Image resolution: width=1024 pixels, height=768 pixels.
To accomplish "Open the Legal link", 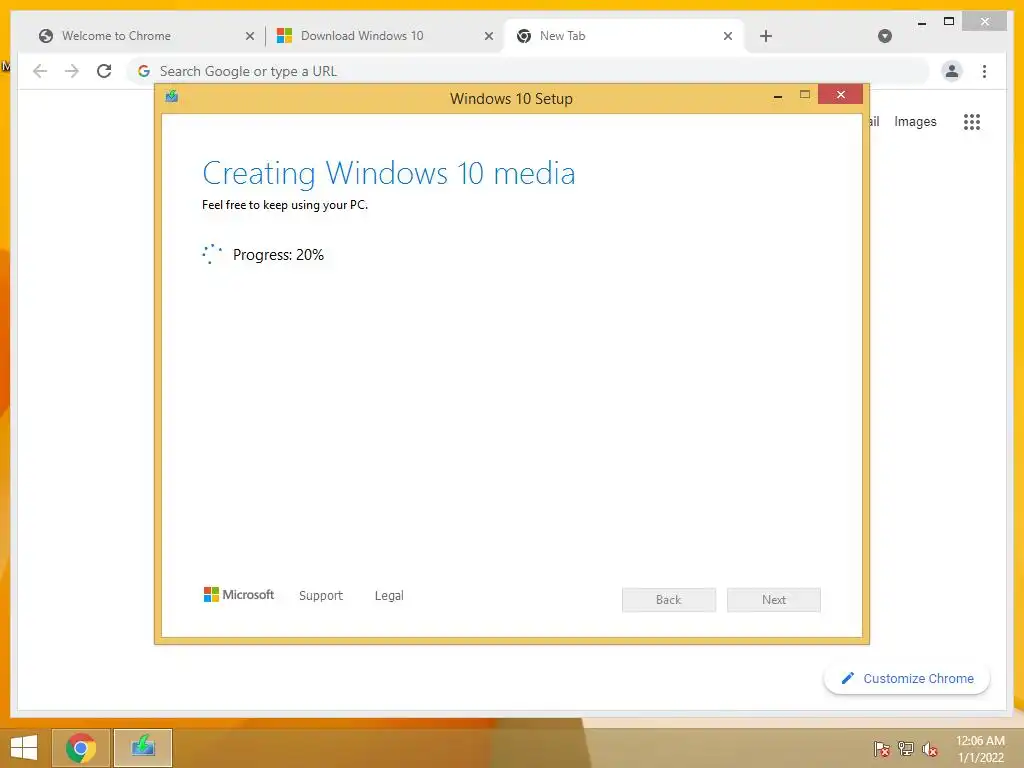I will coord(389,596).
